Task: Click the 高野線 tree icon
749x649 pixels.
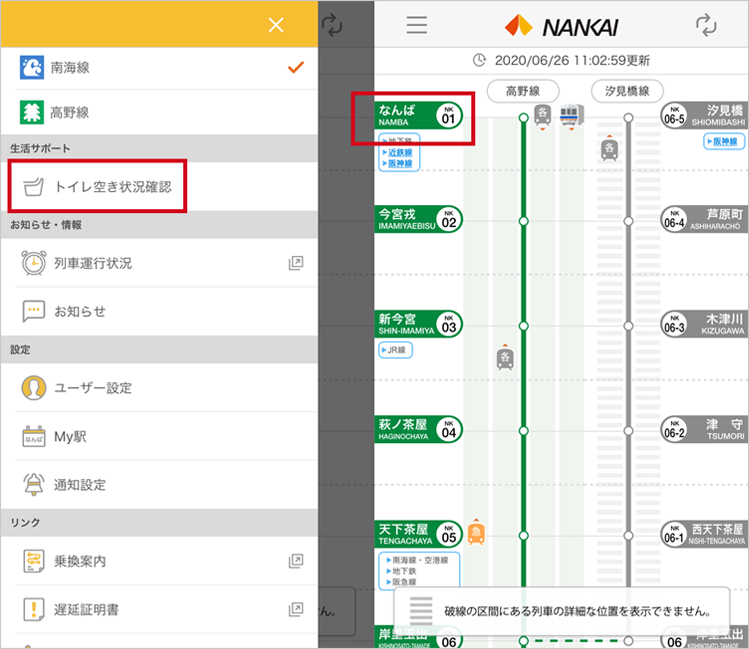Action: [32, 112]
